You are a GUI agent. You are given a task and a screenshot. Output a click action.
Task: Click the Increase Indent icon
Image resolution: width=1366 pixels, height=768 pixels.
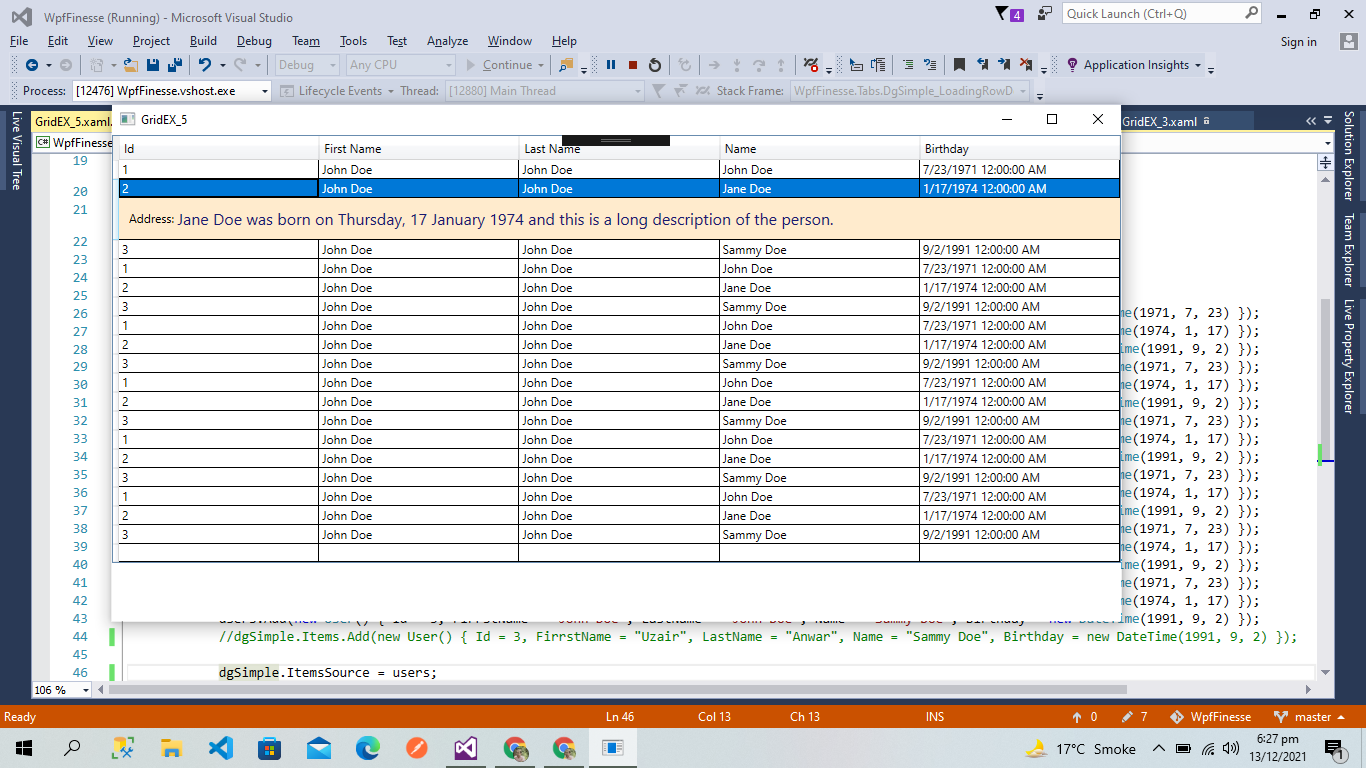pos(930,65)
